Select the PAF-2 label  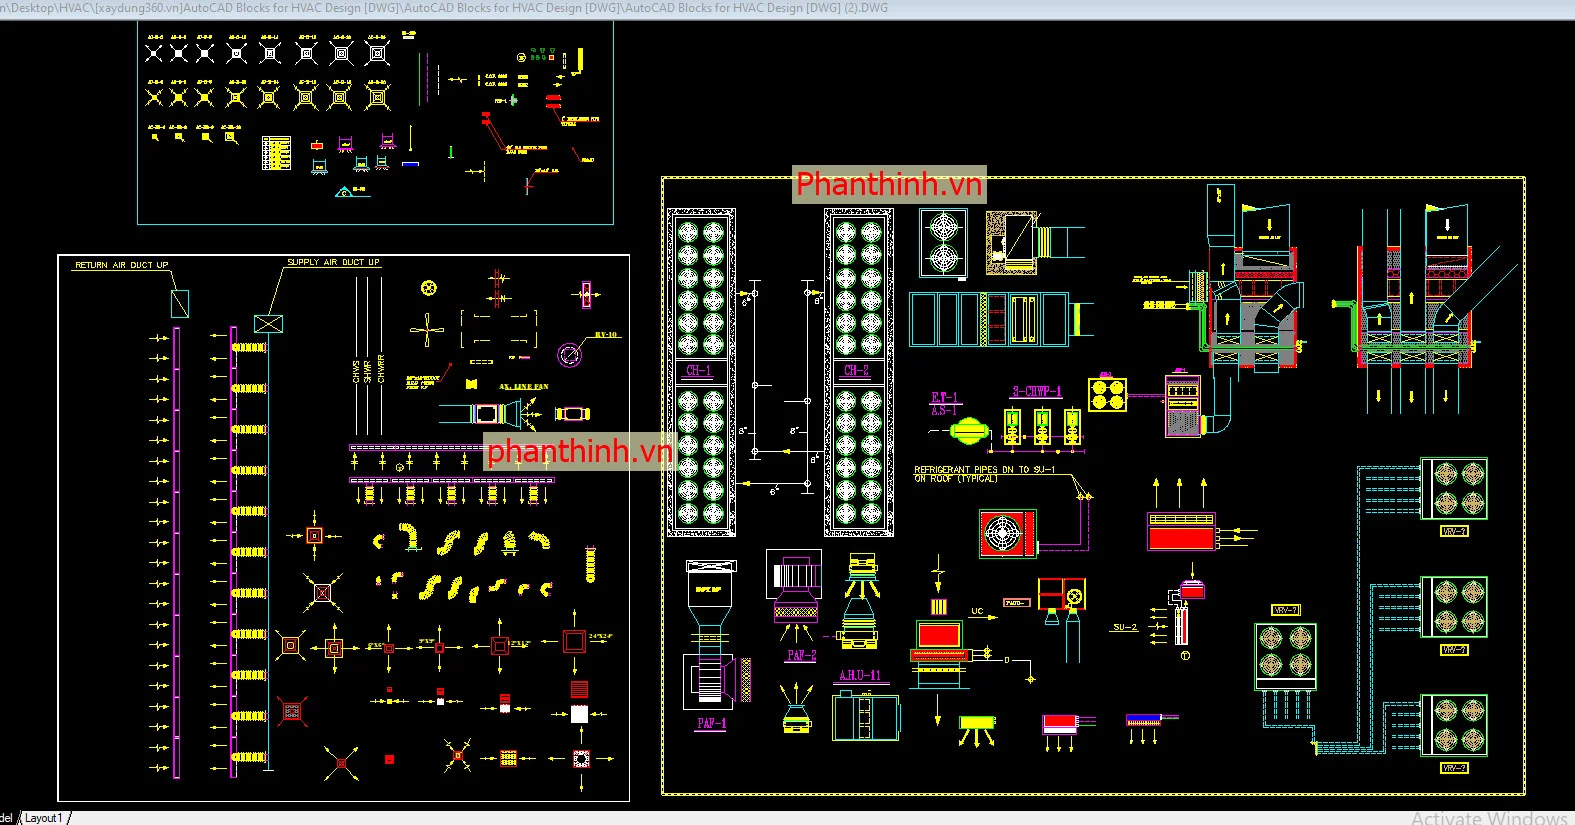point(802,655)
